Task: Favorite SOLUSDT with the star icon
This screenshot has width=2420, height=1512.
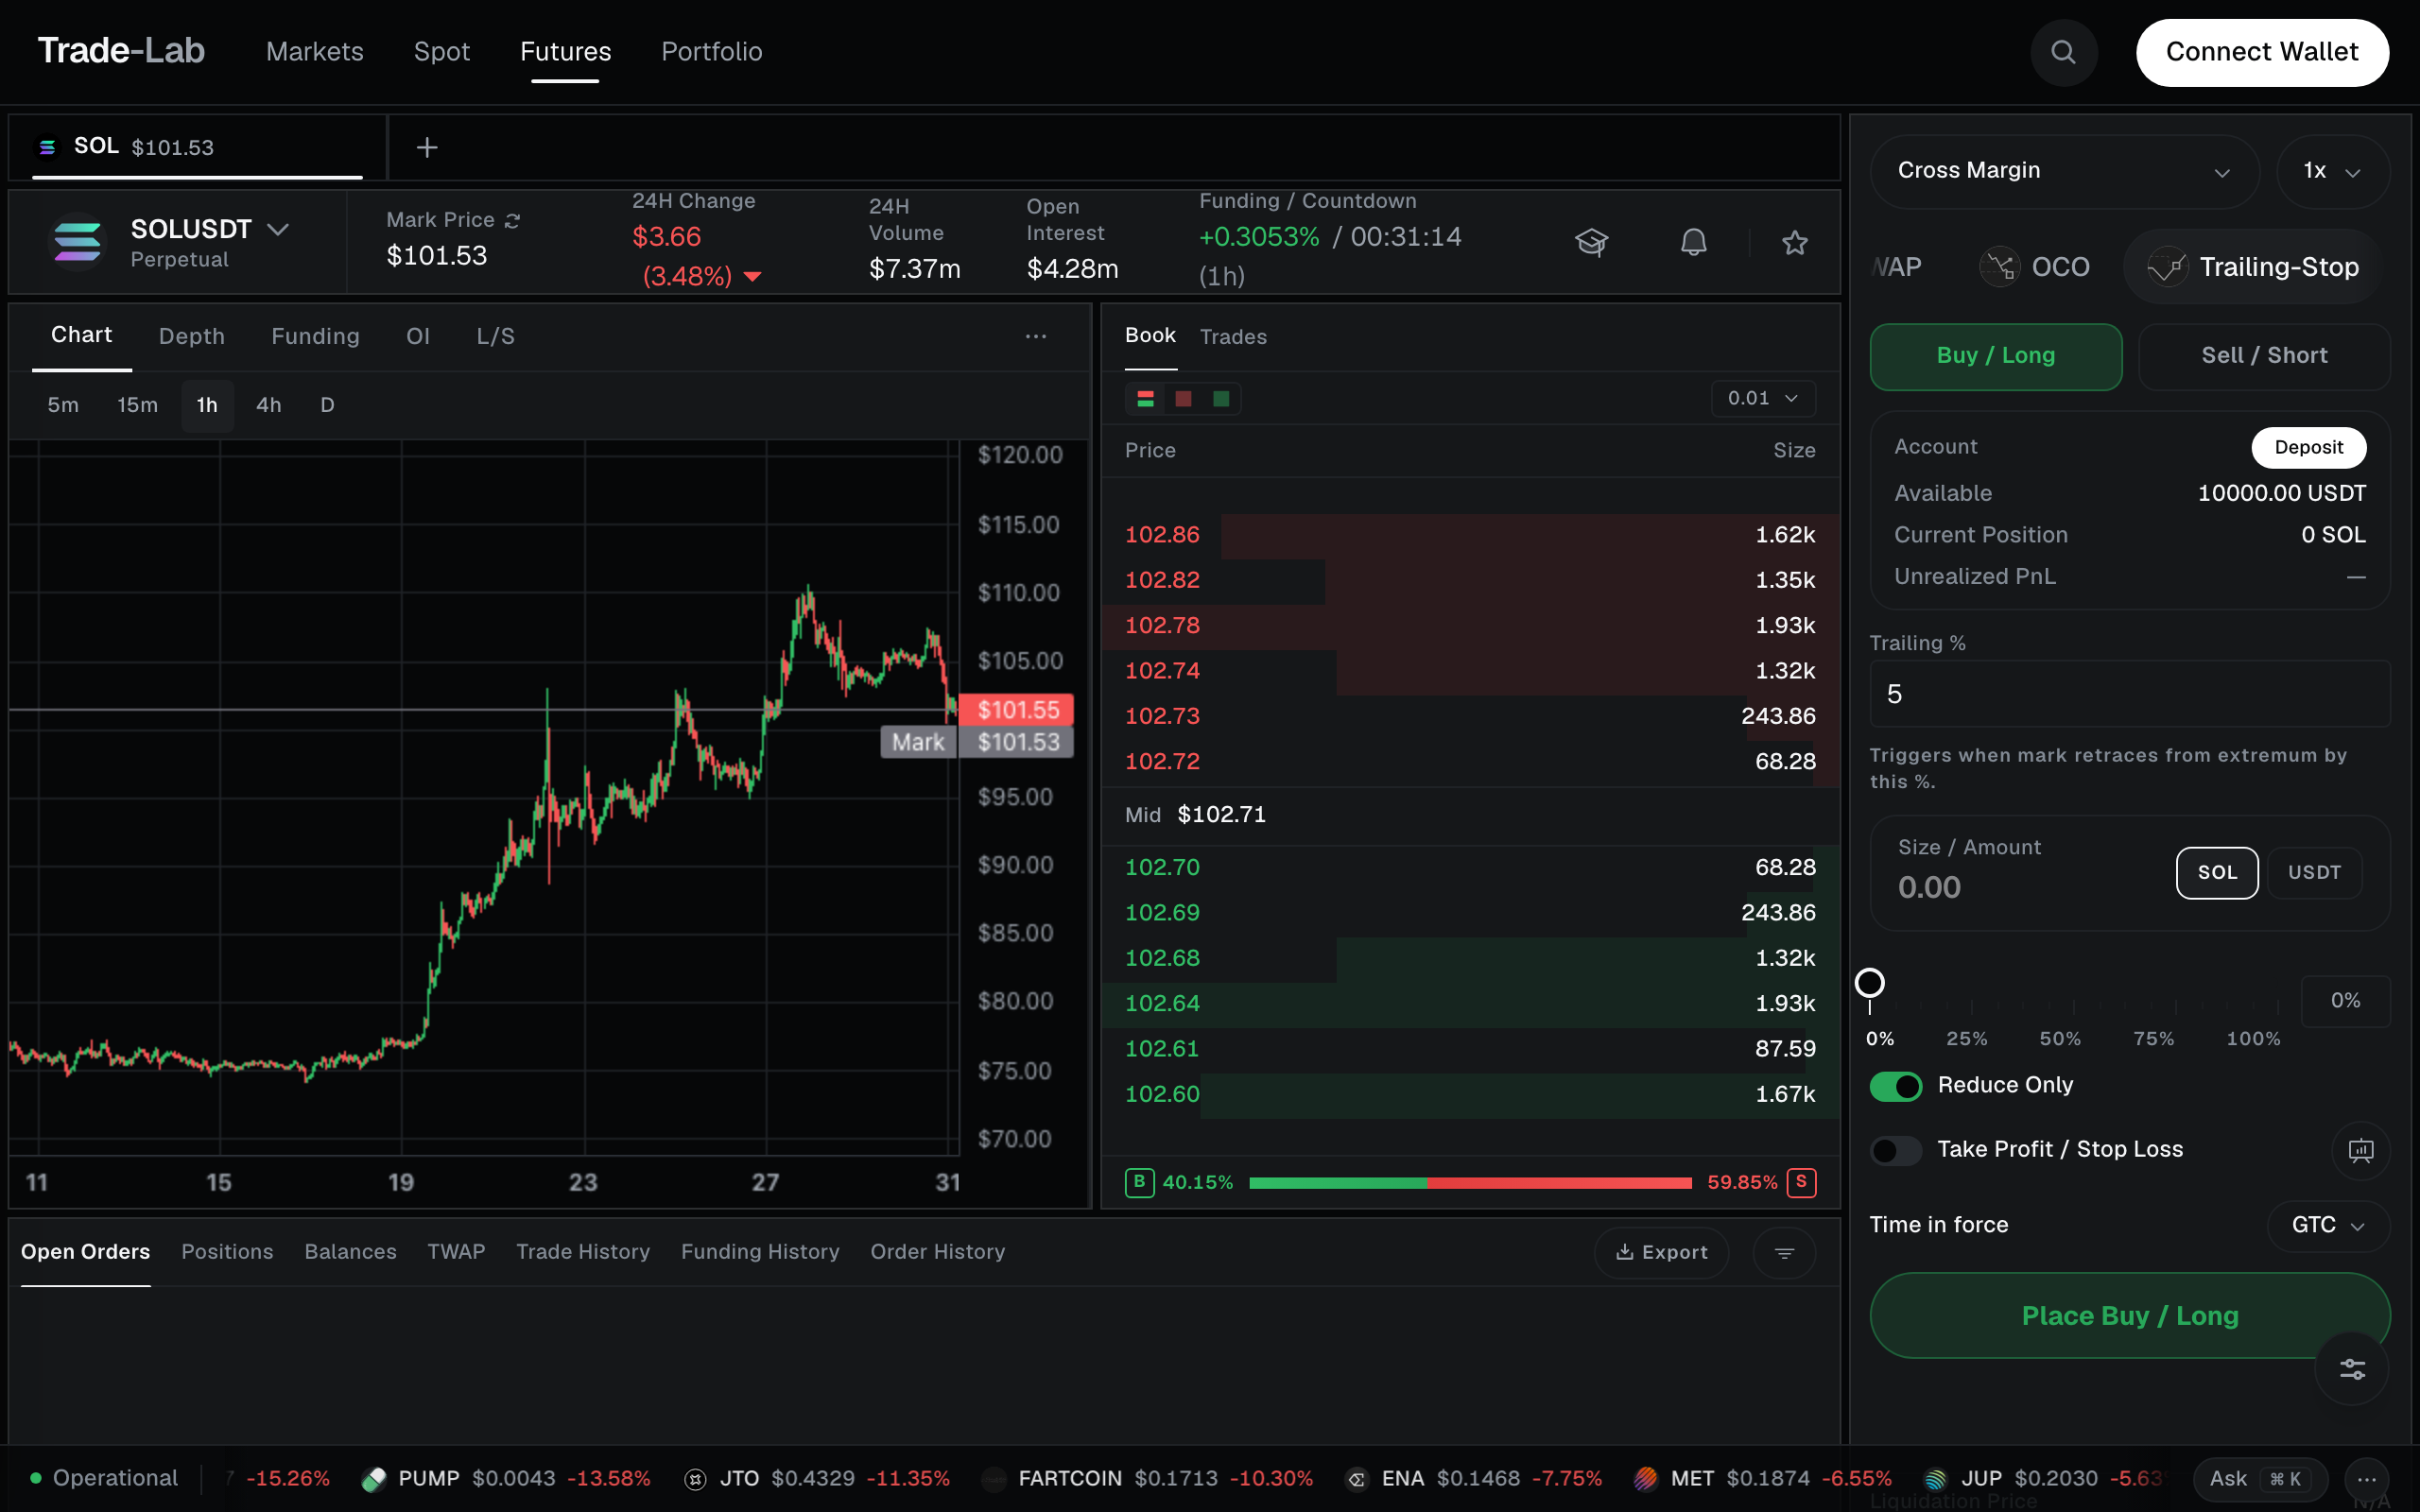Action: coord(1795,242)
